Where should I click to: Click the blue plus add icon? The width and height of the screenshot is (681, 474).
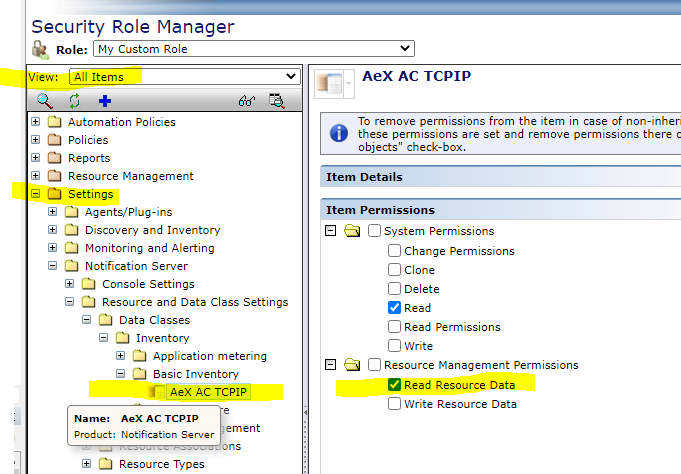click(x=103, y=100)
